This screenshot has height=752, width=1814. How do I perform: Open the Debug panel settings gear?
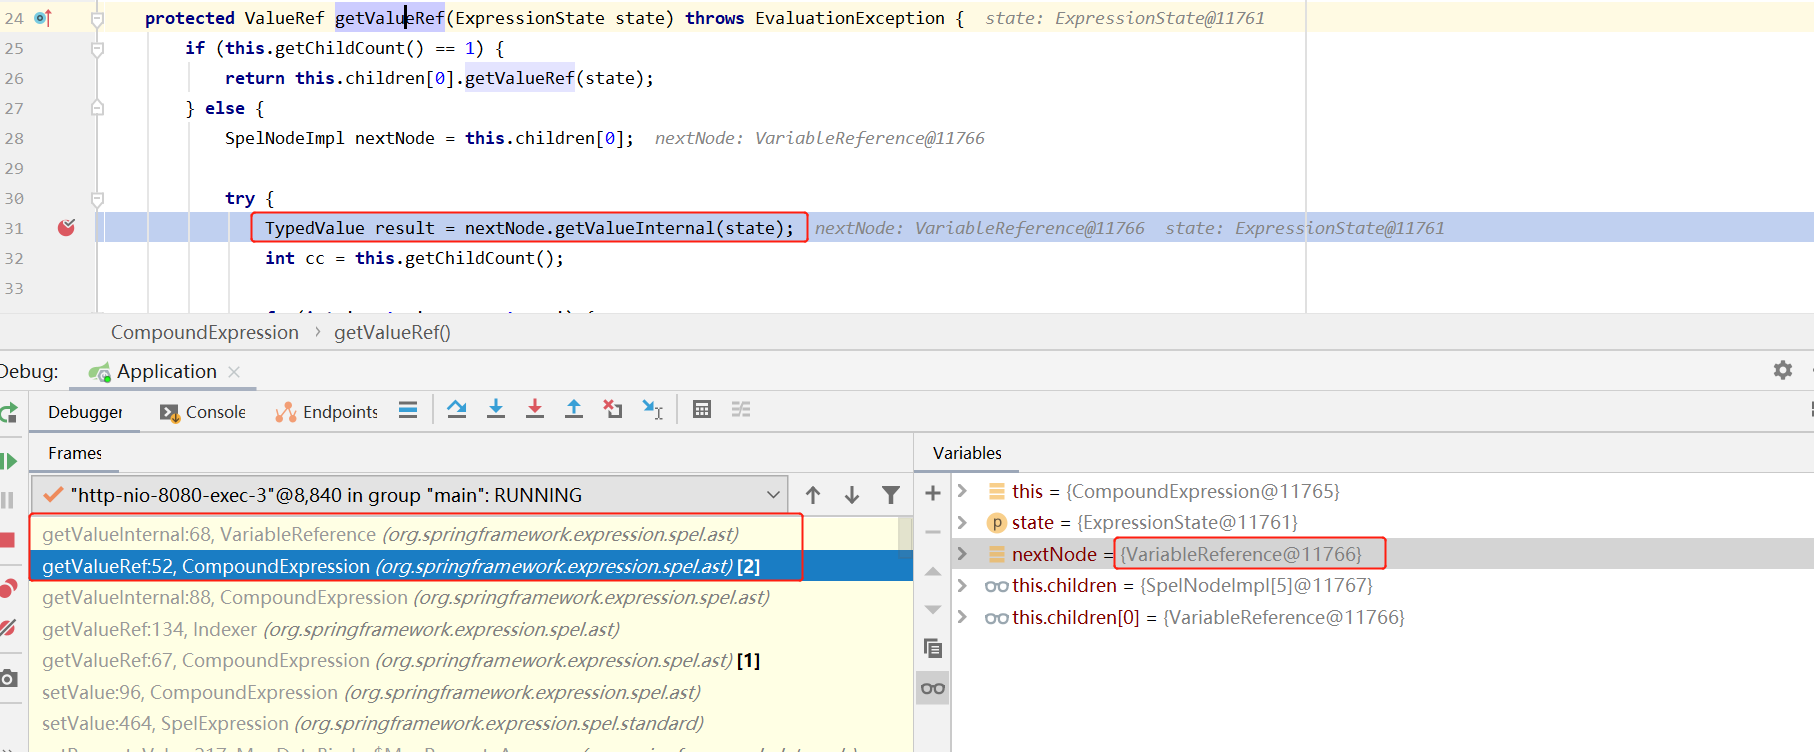click(1783, 370)
